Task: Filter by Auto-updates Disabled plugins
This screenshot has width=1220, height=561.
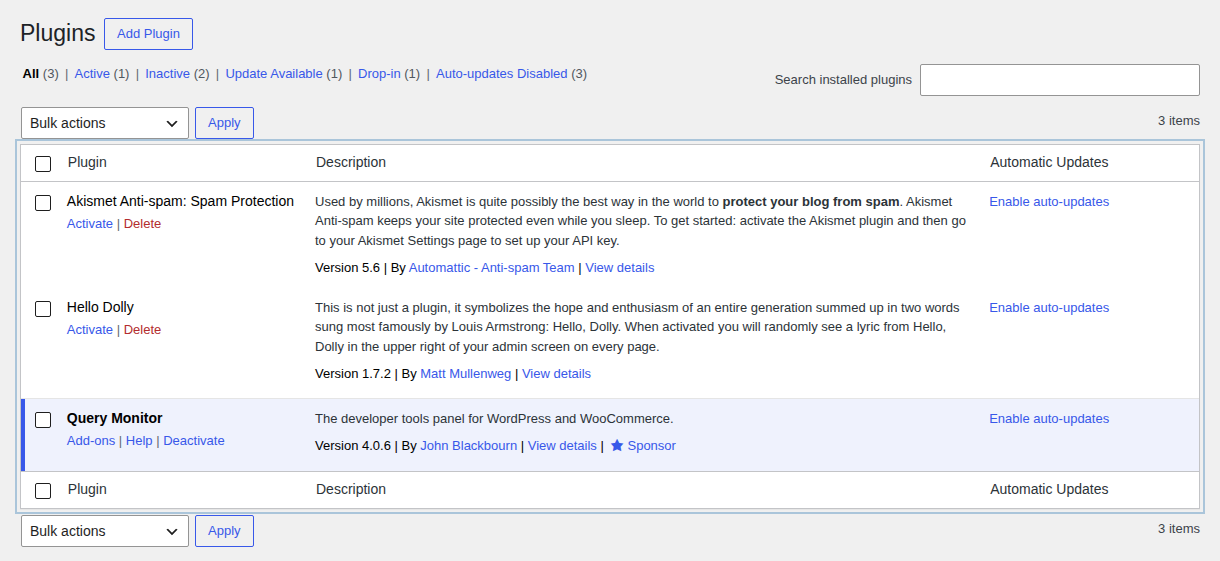Action: click(x=502, y=74)
